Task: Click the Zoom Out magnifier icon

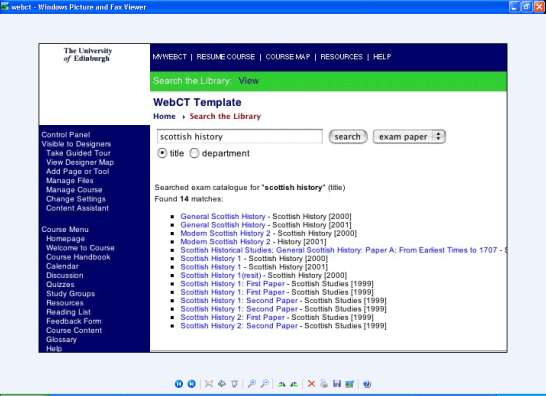Action: (265, 384)
